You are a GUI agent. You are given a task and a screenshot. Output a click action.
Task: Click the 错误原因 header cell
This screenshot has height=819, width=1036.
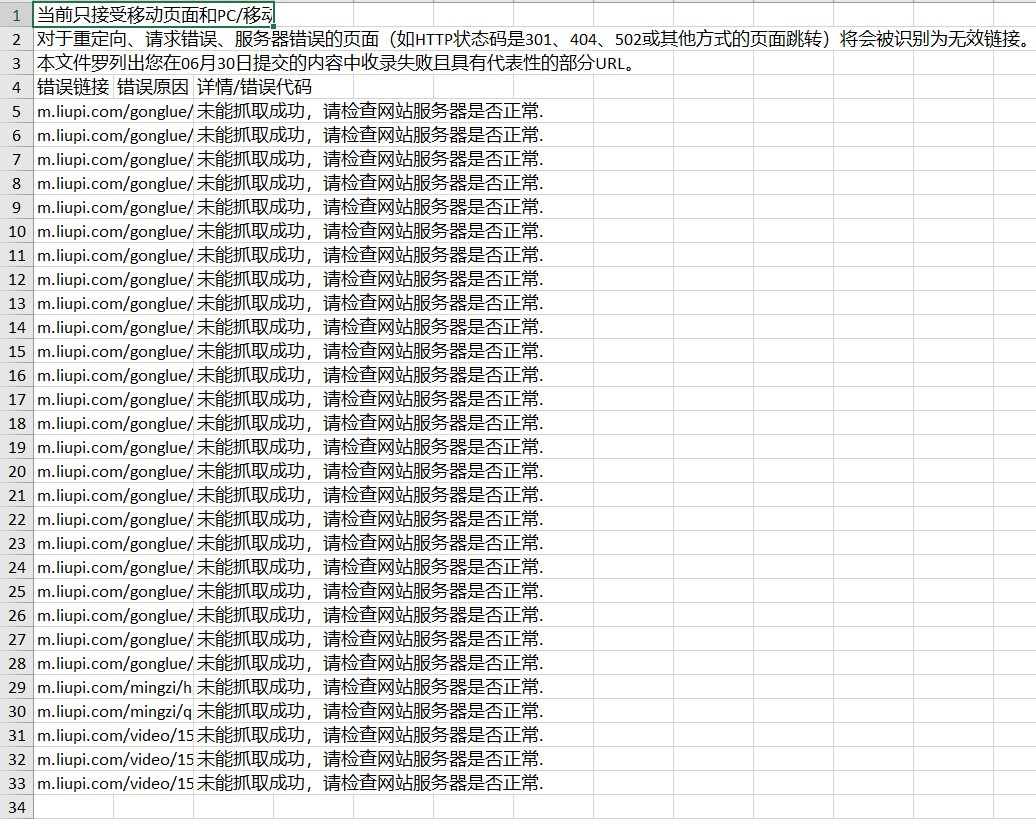pyautogui.click(x=153, y=87)
